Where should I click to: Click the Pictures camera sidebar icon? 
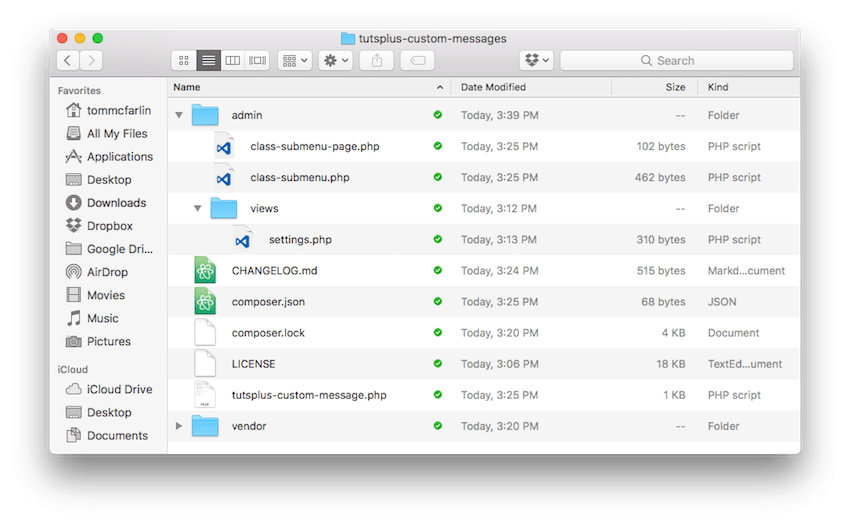(73, 342)
